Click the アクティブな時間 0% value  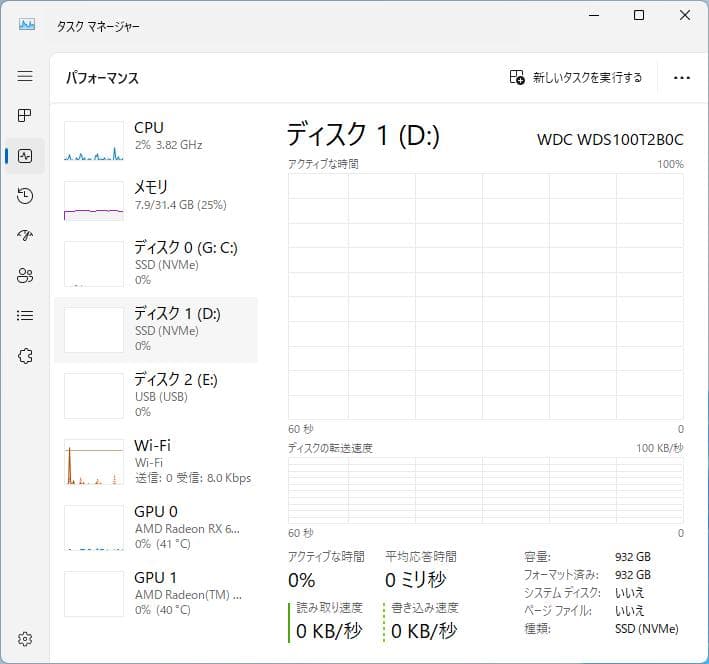click(x=302, y=581)
